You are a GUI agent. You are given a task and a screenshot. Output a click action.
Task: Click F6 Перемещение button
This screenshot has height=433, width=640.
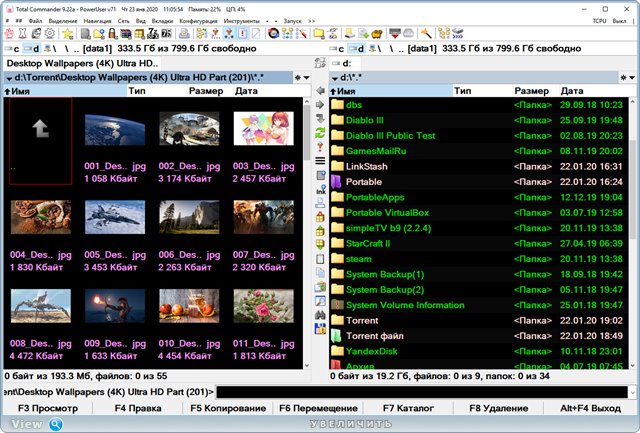click(x=318, y=408)
